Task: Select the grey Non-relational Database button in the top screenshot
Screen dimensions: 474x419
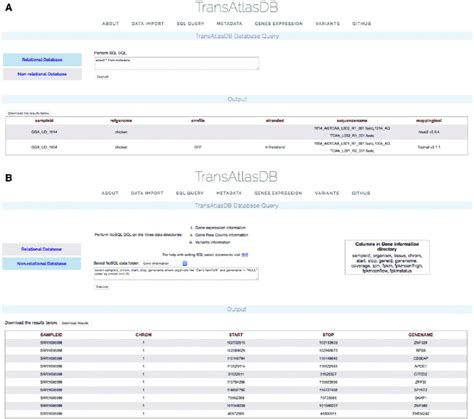Action: [x=42, y=74]
